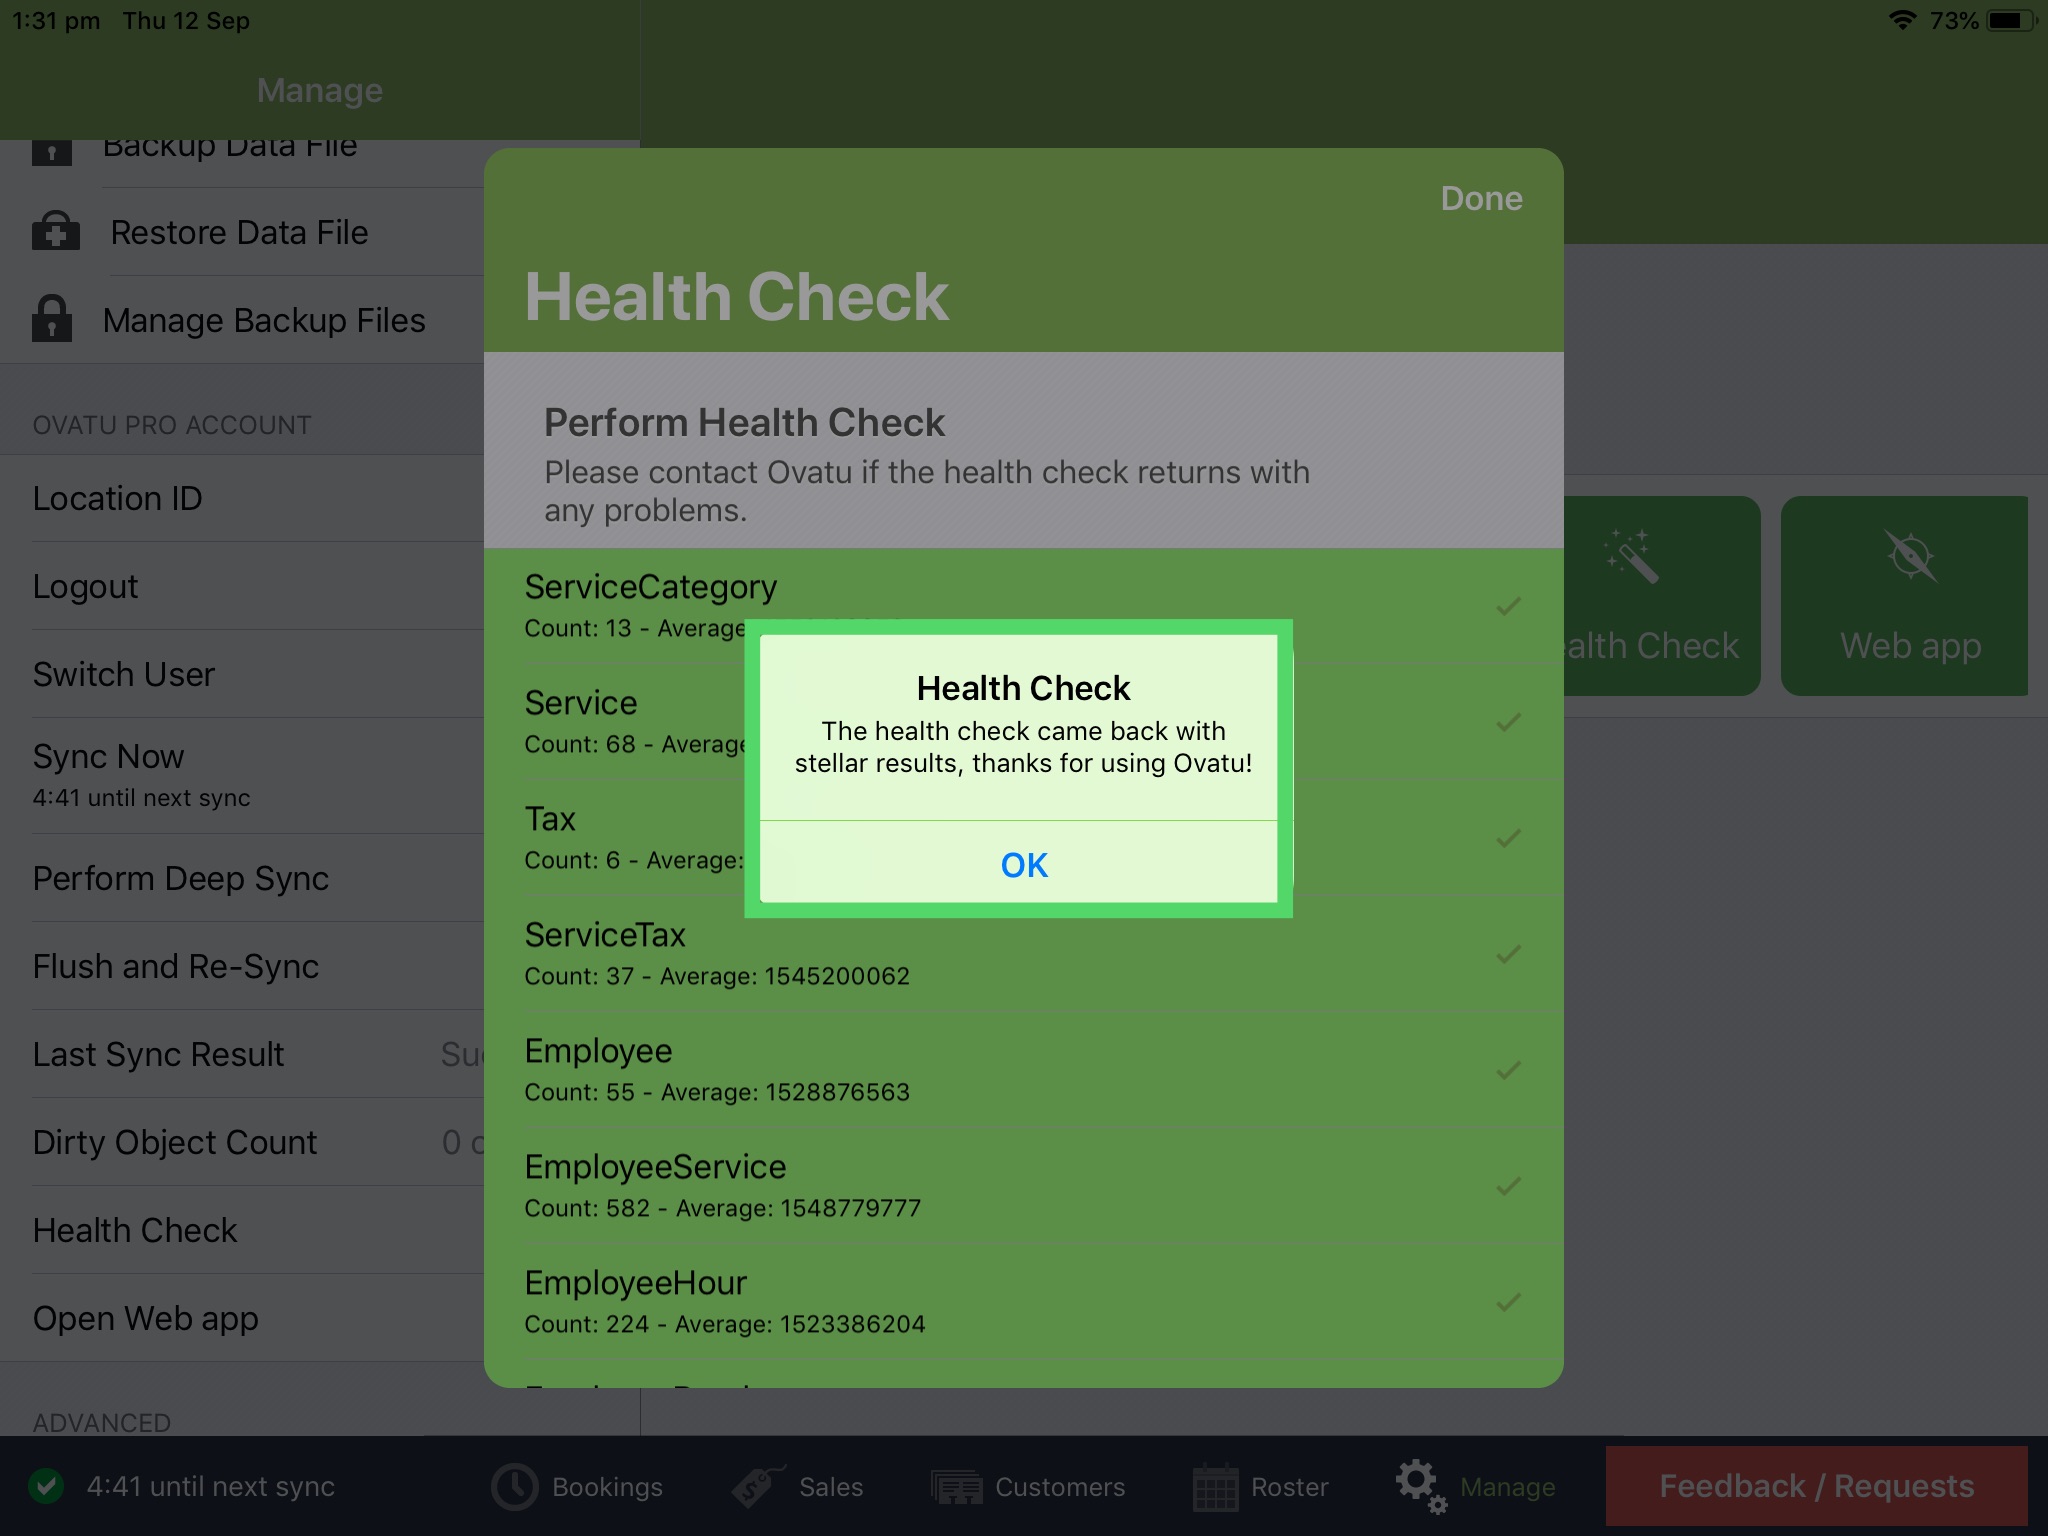Screen dimensions: 2048x1536
Task: Click the green sync status checkmark icon
Action: pos(47,1486)
